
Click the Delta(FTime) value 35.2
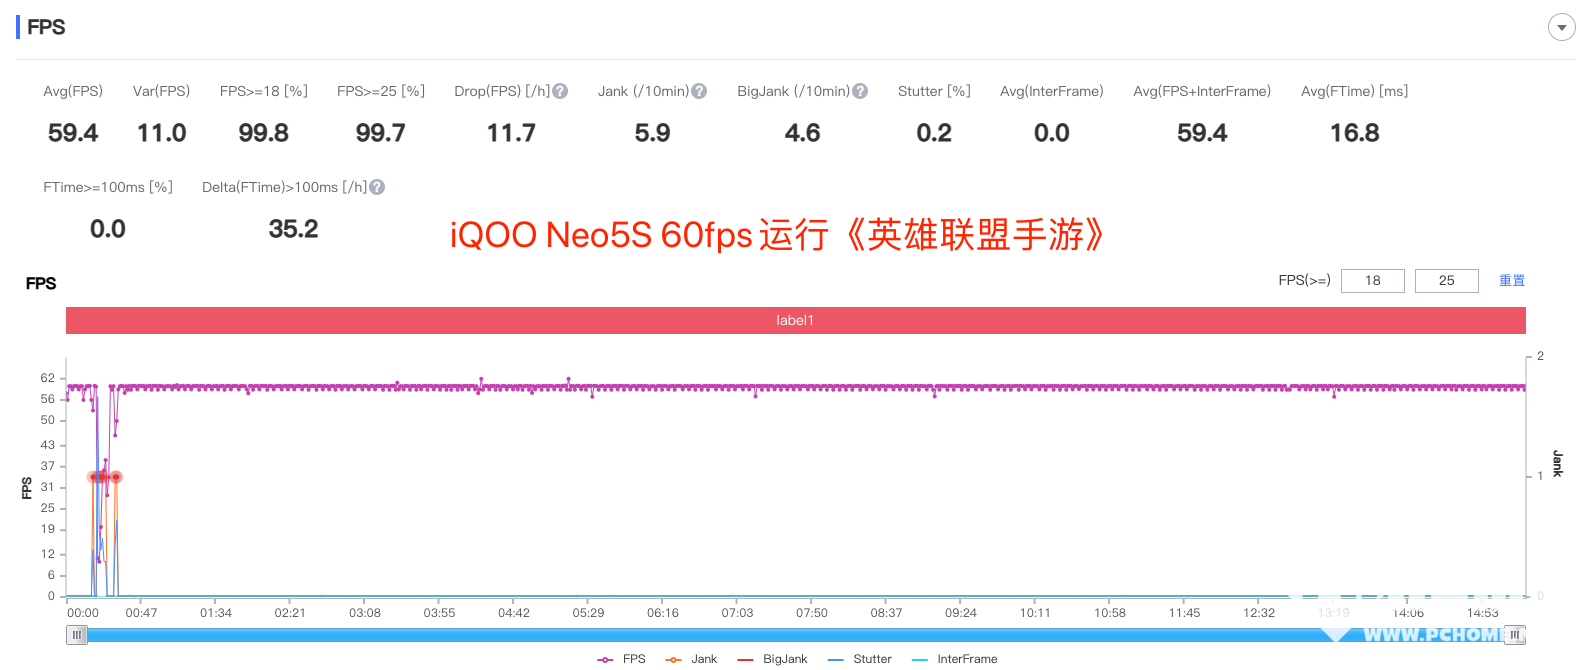pos(294,229)
